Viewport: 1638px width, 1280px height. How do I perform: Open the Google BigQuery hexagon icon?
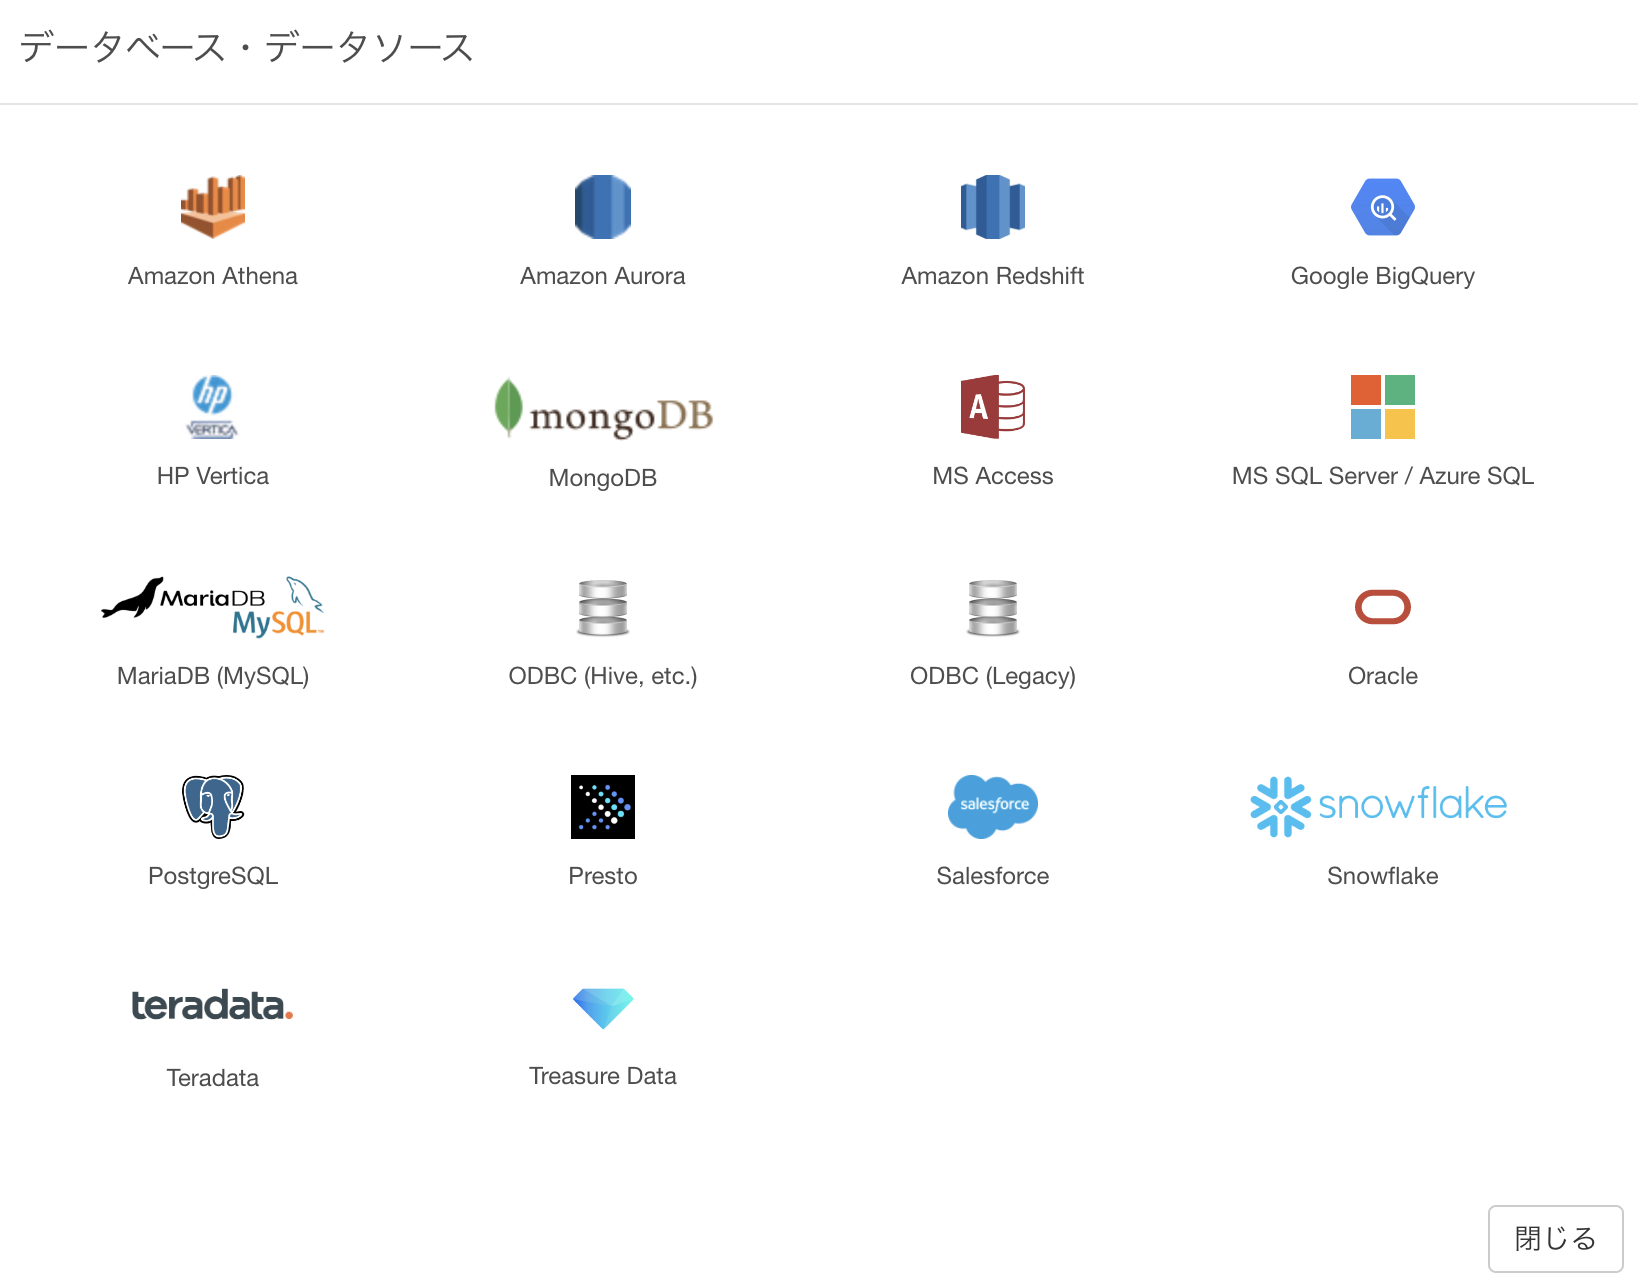click(1383, 207)
